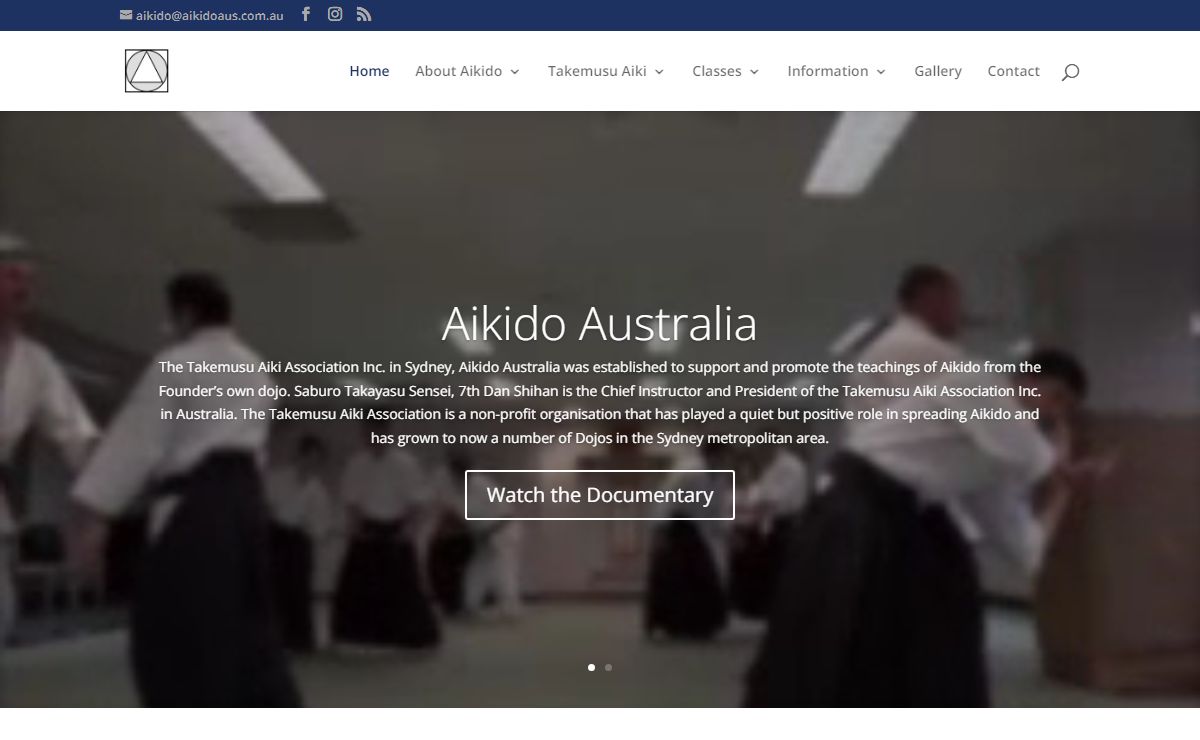Expand the Classes dropdown chevron
This screenshot has height=740, width=1200.
click(x=754, y=72)
